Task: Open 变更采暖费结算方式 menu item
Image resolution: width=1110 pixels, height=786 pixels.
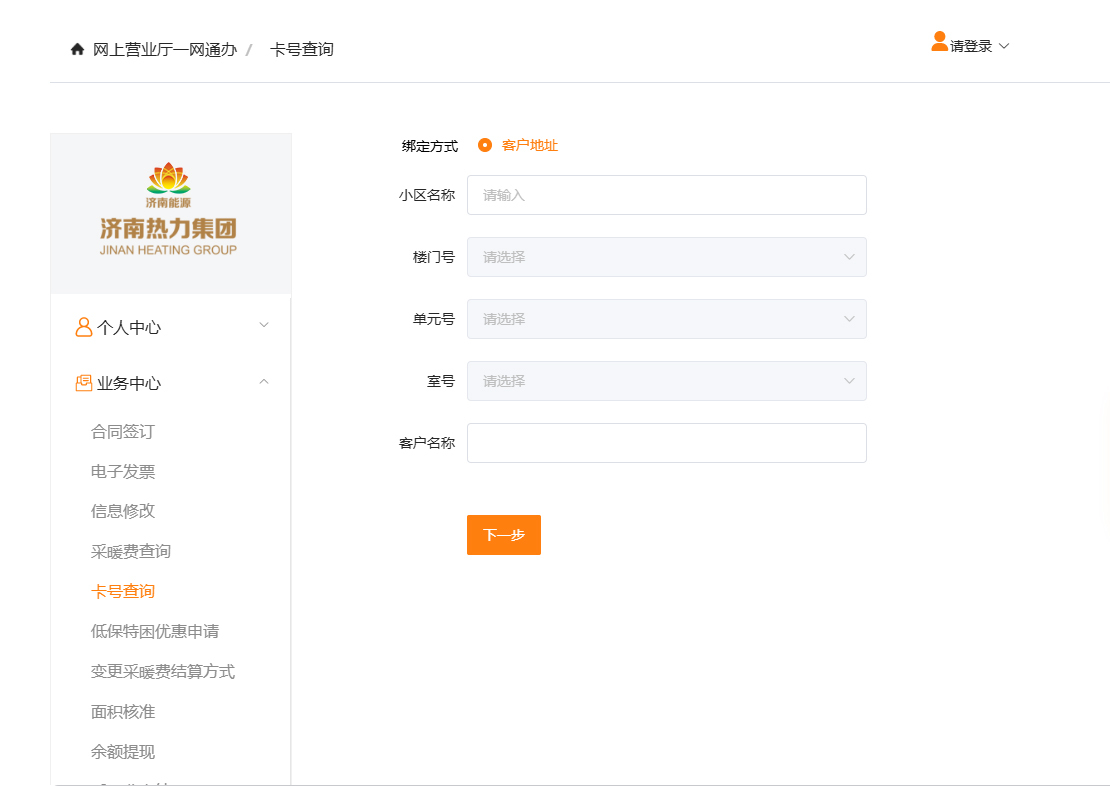Action: click(163, 671)
